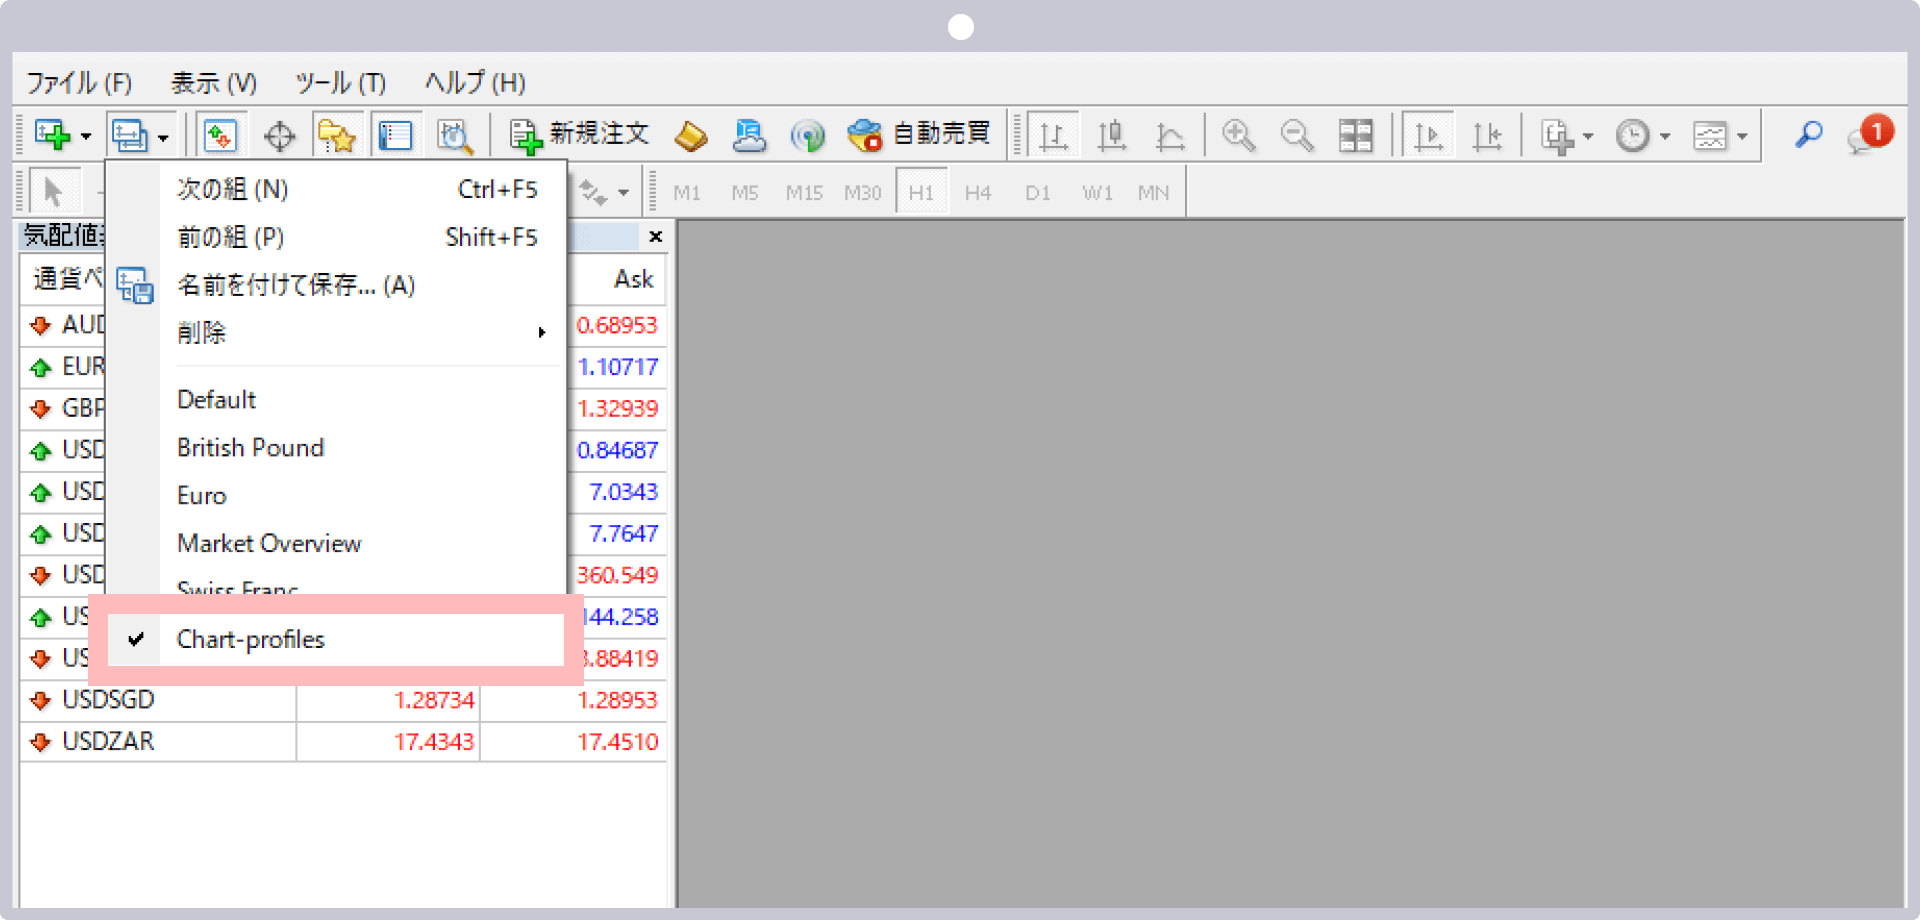Toggle chart auto-scroll
Viewport: 1920px width, 920px height.
pyautogui.click(x=1429, y=133)
